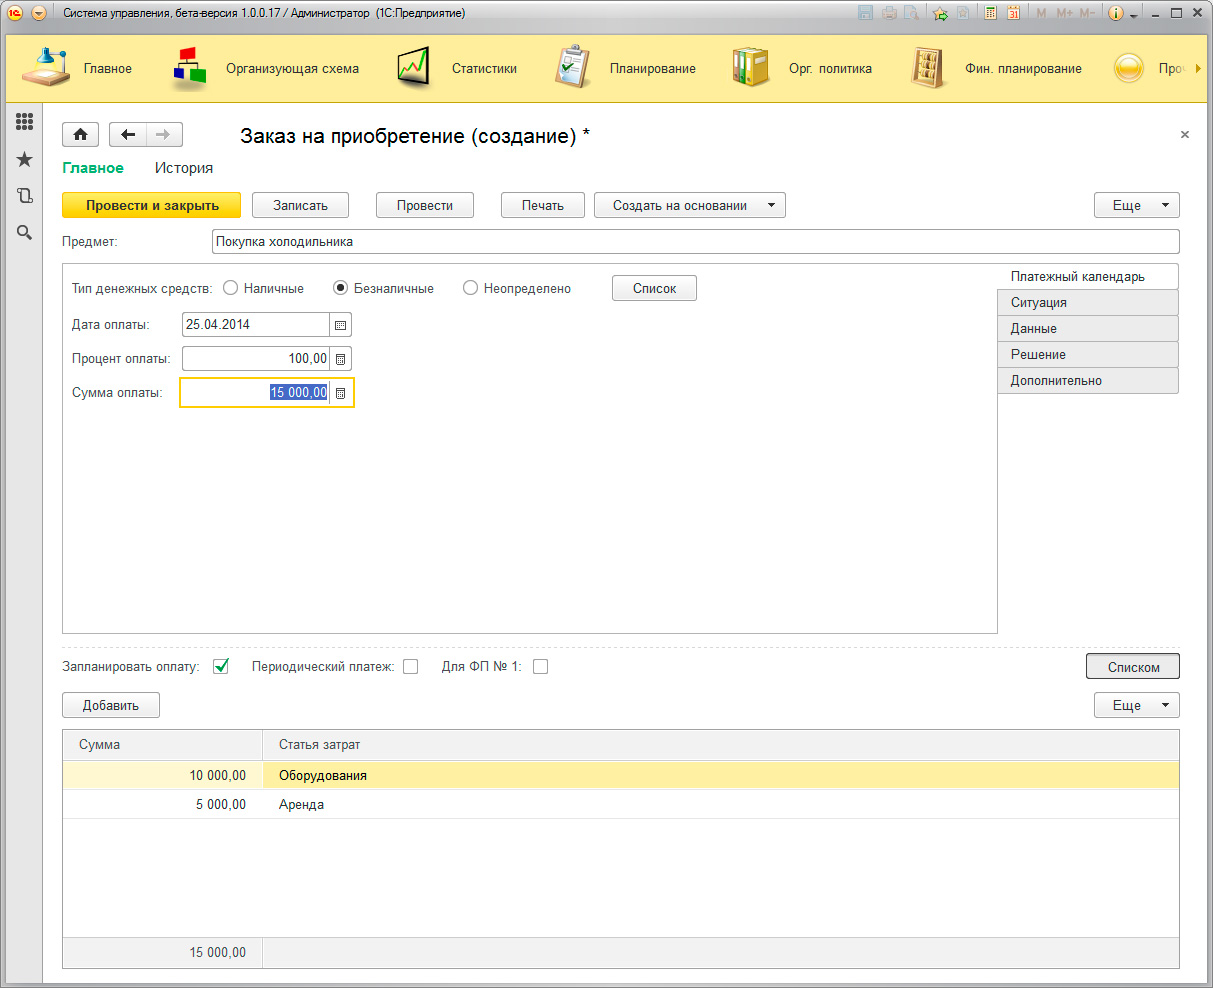Open favorites star in left sidebar
The height and width of the screenshot is (988, 1213).
24,159
